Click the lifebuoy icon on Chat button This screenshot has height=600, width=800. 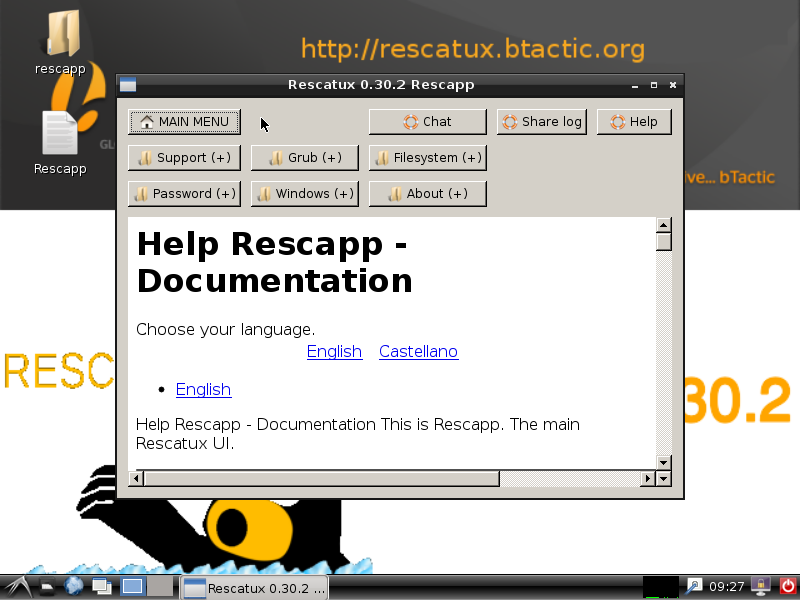(x=411, y=122)
